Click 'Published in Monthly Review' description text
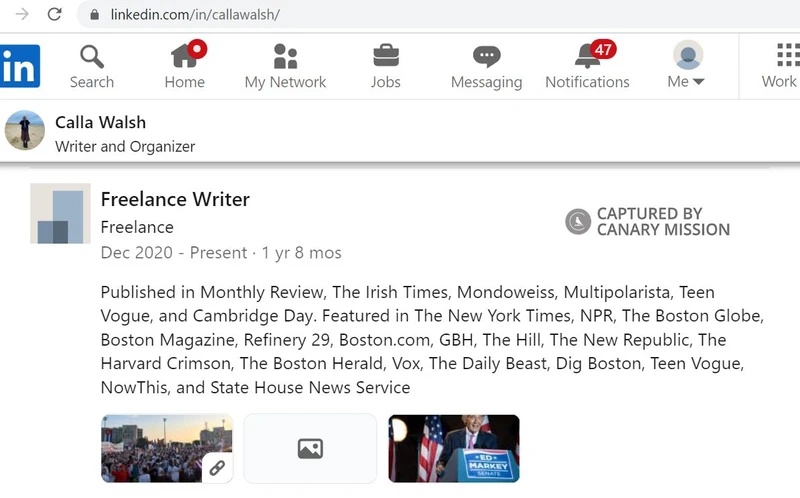 click(212, 292)
